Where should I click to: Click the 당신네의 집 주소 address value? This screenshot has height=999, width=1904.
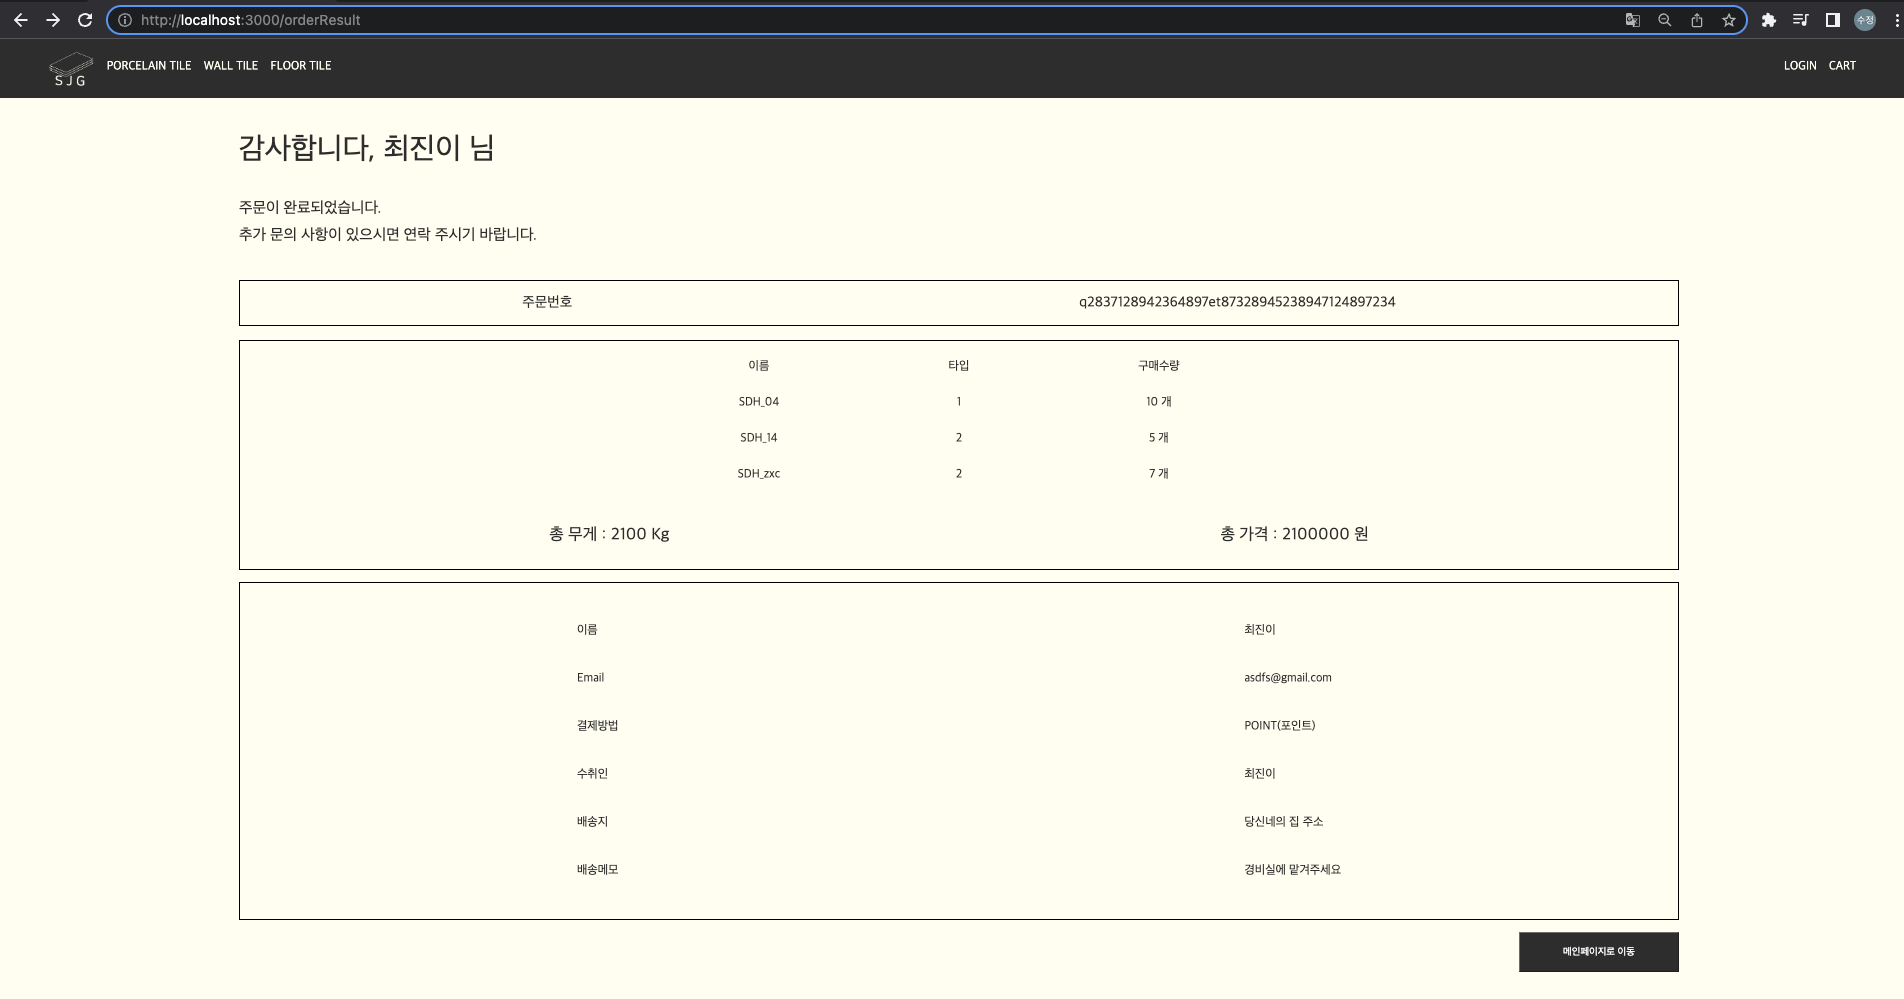(1284, 822)
